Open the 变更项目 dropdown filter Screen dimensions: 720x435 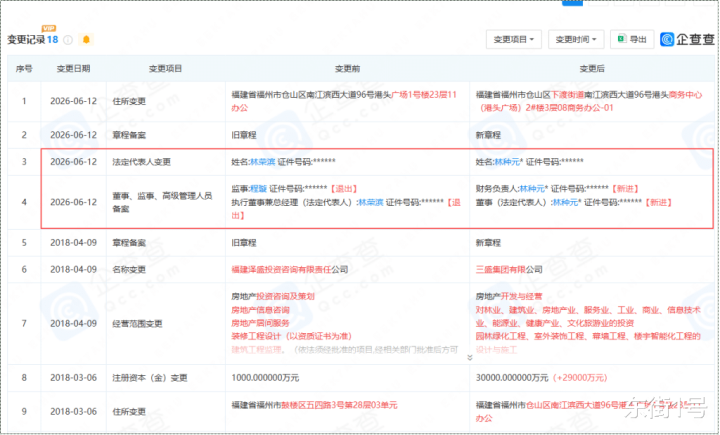tap(514, 40)
